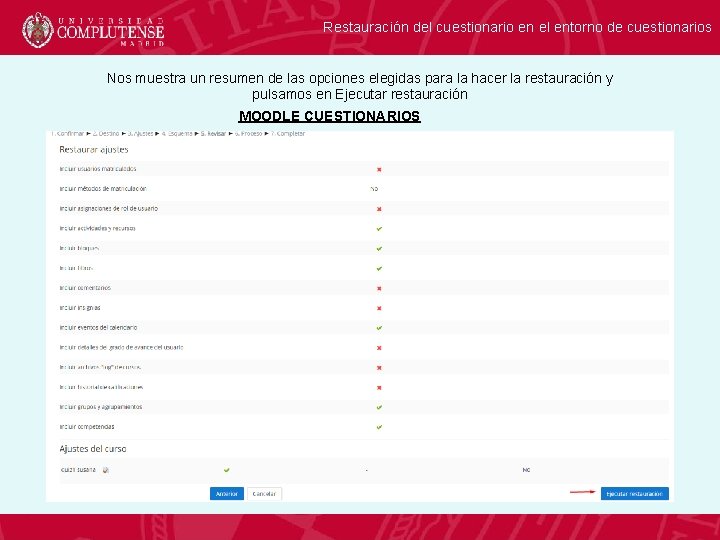Click green check for 'Incluir filtros'

tap(379, 268)
